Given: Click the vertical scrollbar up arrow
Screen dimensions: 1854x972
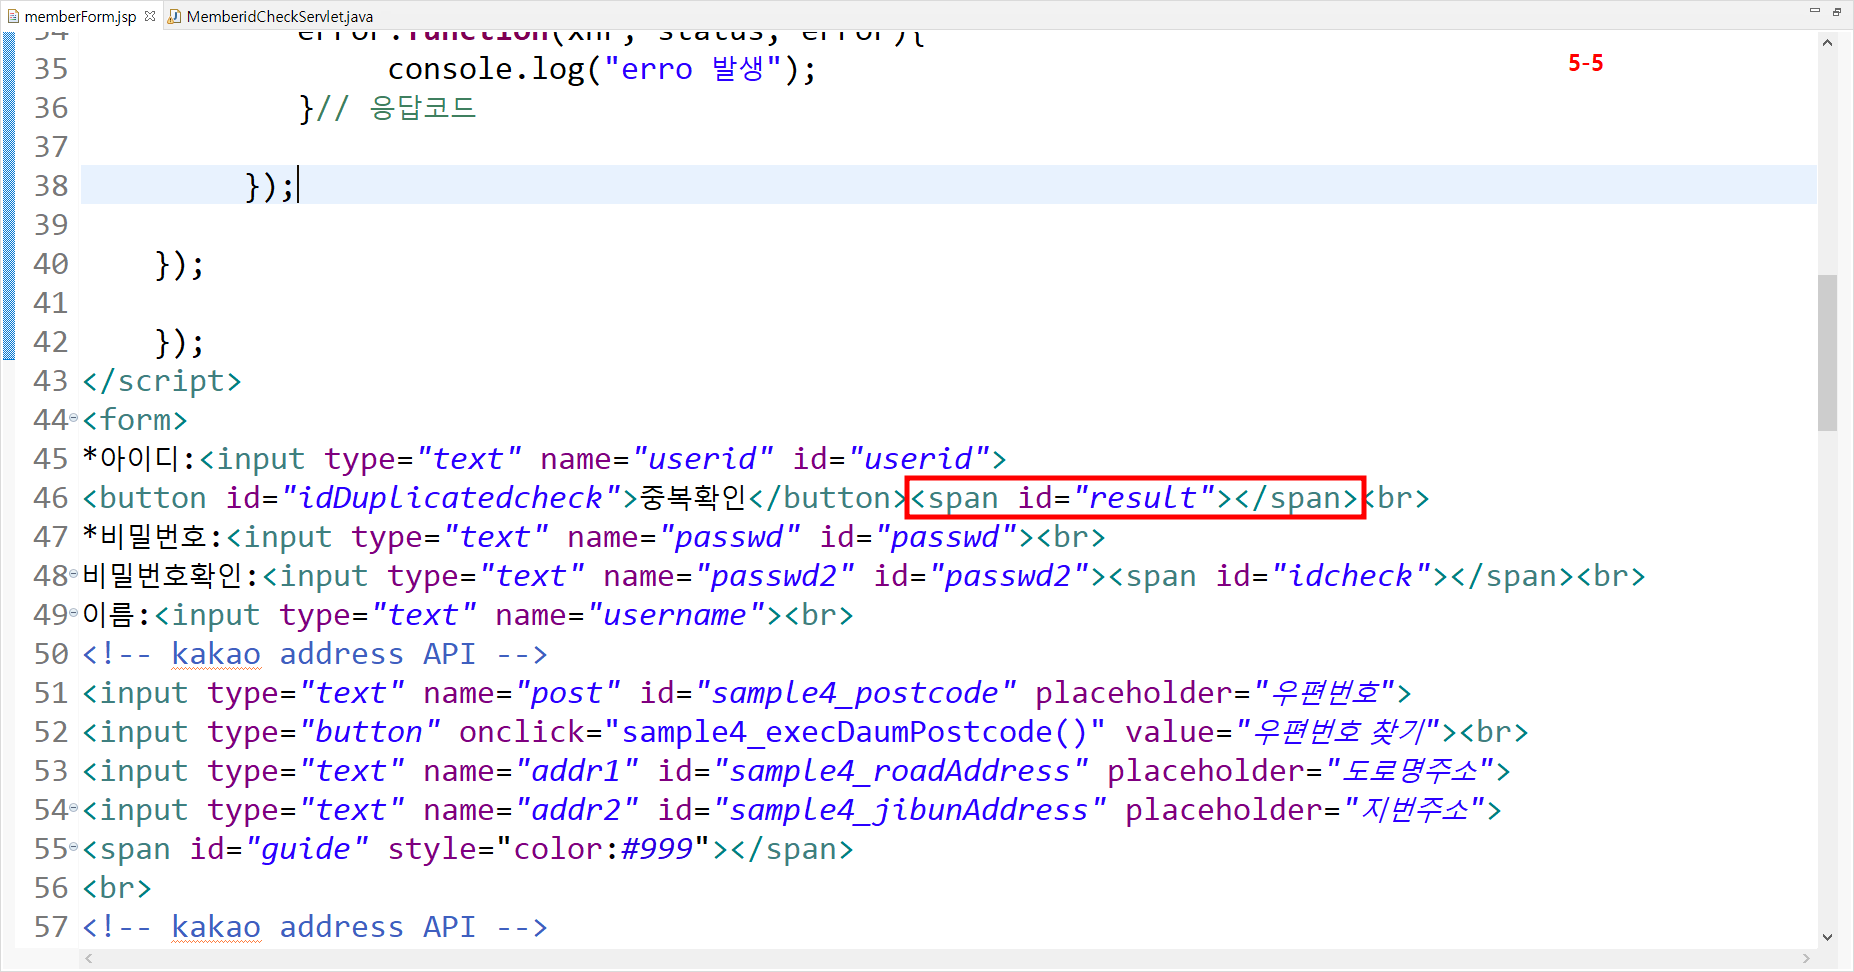Looking at the screenshot, I should [1828, 43].
